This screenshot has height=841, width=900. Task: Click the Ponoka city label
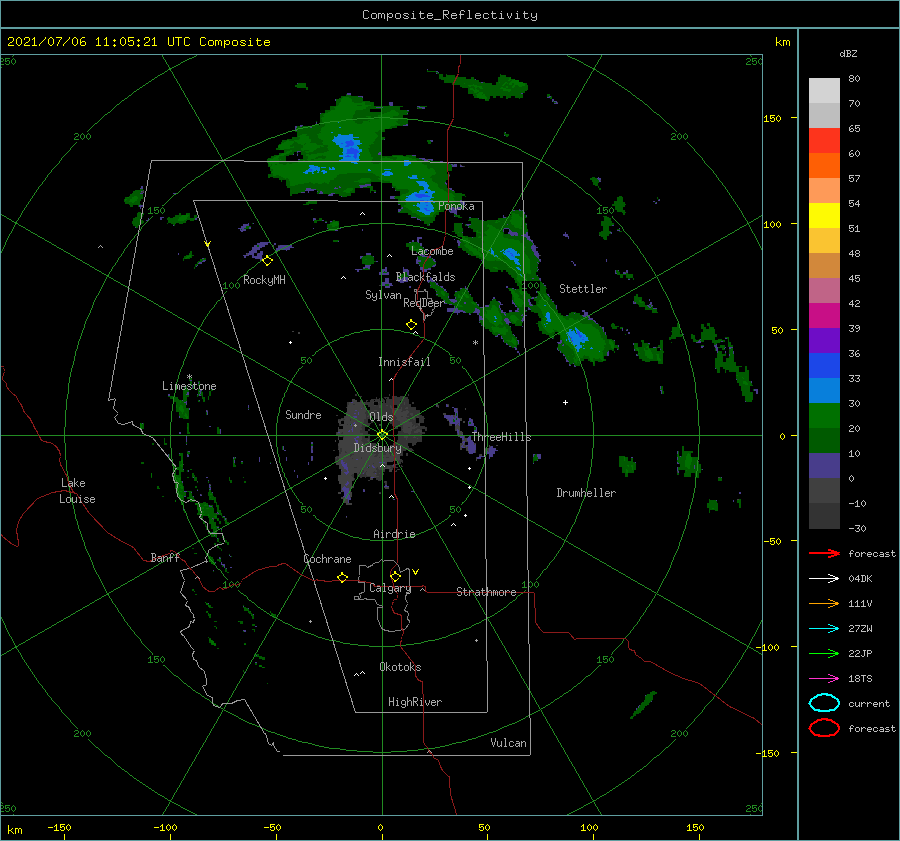pyautogui.click(x=456, y=206)
